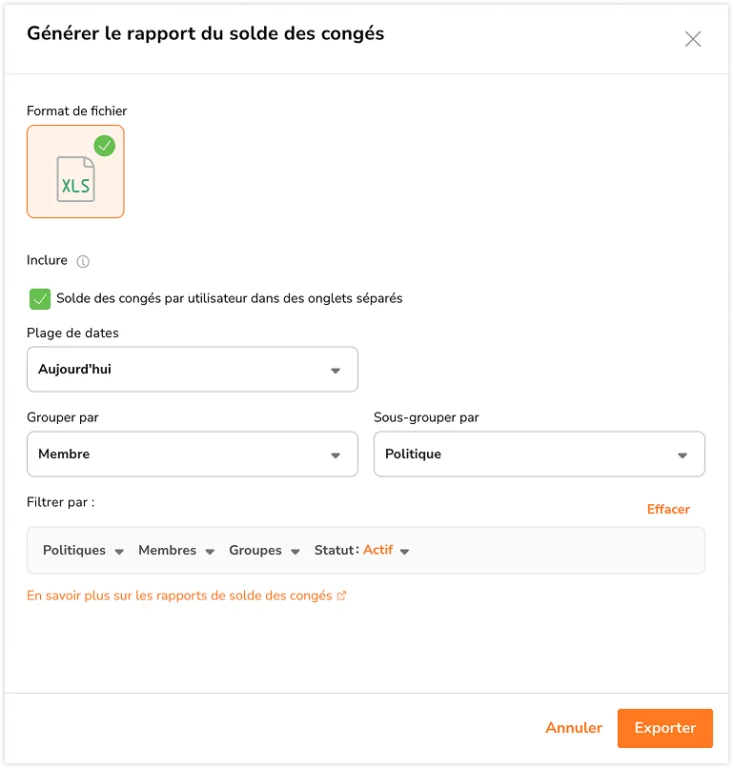
Task: Click the info icon next to Inclure
Action: [83, 262]
